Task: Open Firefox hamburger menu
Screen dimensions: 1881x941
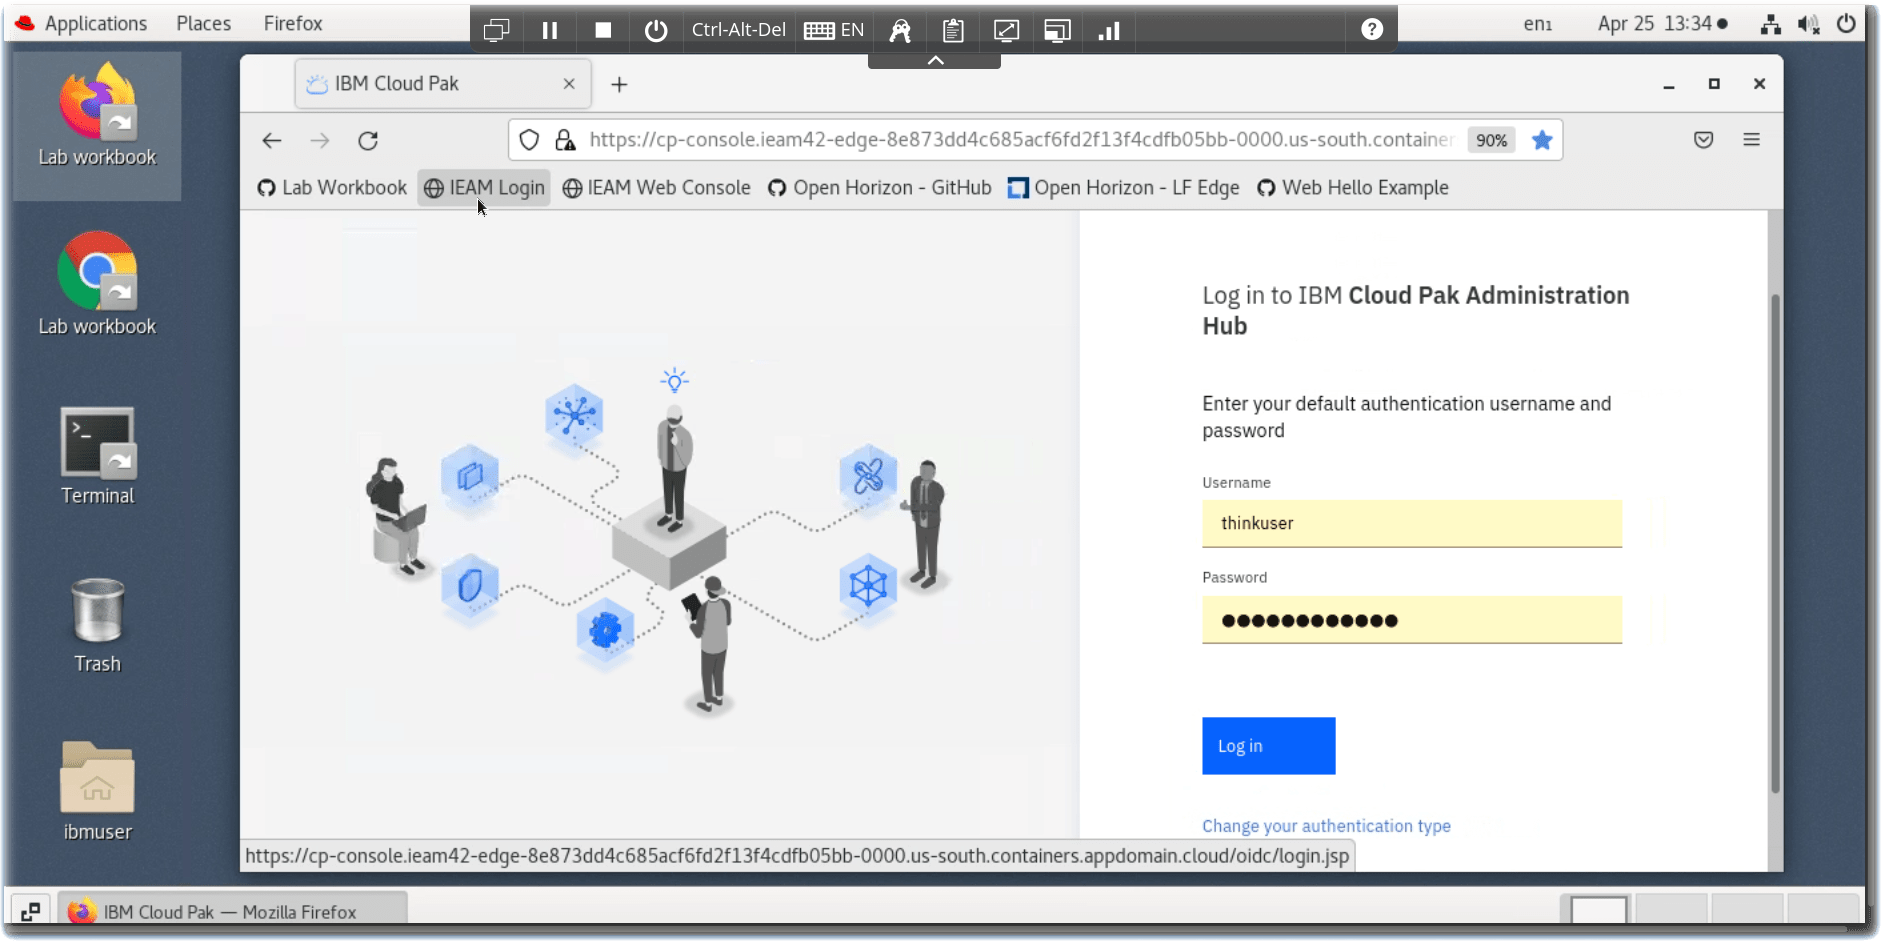Action: click(x=1751, y=140)
